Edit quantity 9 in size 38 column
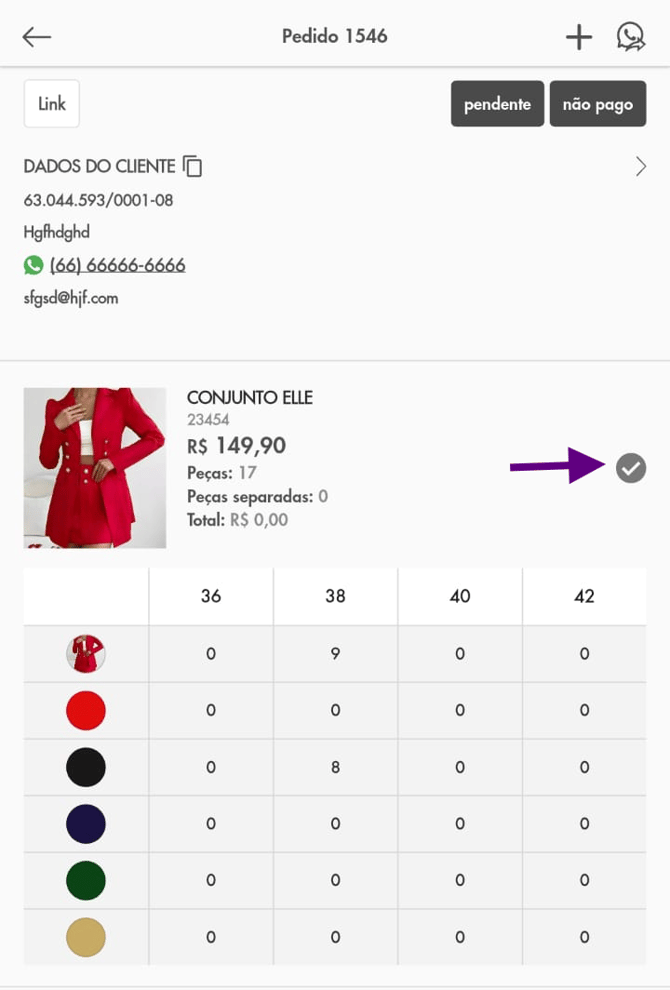Image resolution: width=670 pixels, height=990 pixels. [x=335, y=654]
